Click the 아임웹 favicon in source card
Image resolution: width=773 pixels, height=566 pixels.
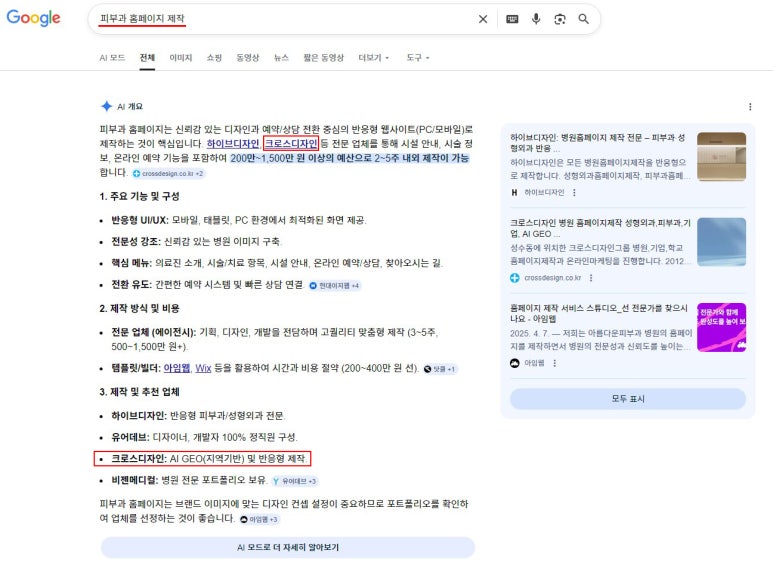tap(515, 363)
